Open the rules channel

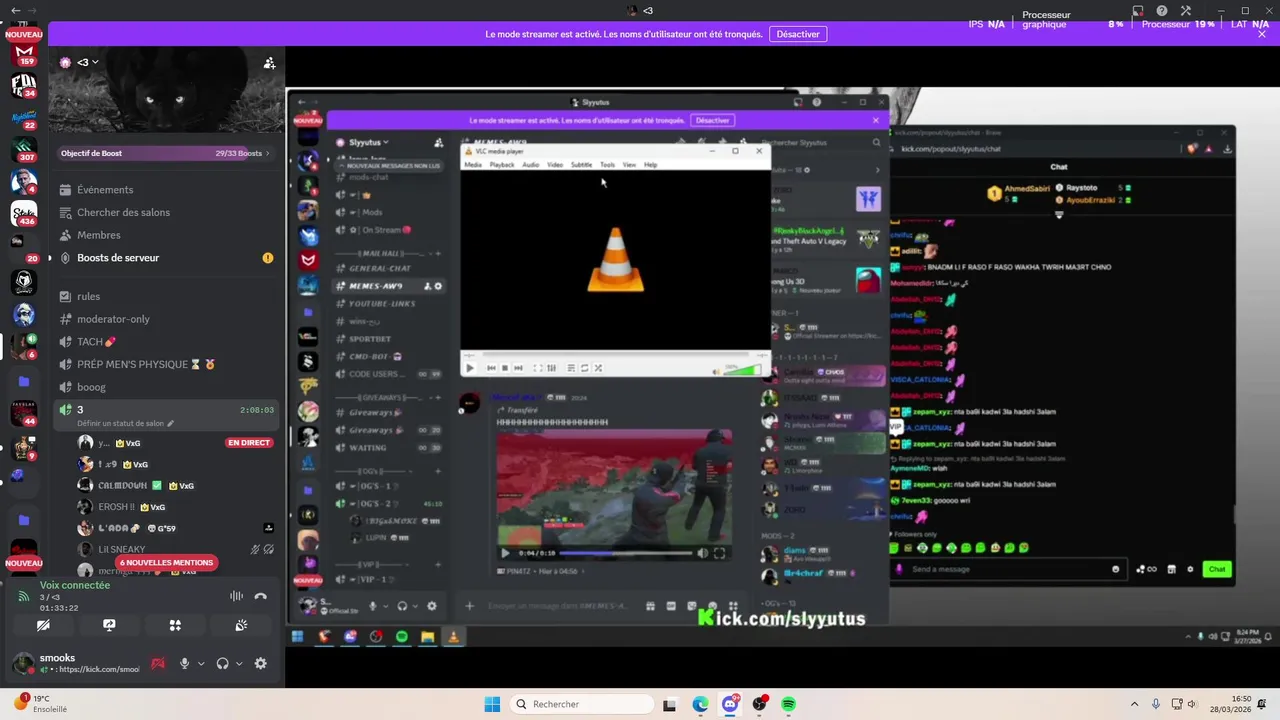point(165,296)
